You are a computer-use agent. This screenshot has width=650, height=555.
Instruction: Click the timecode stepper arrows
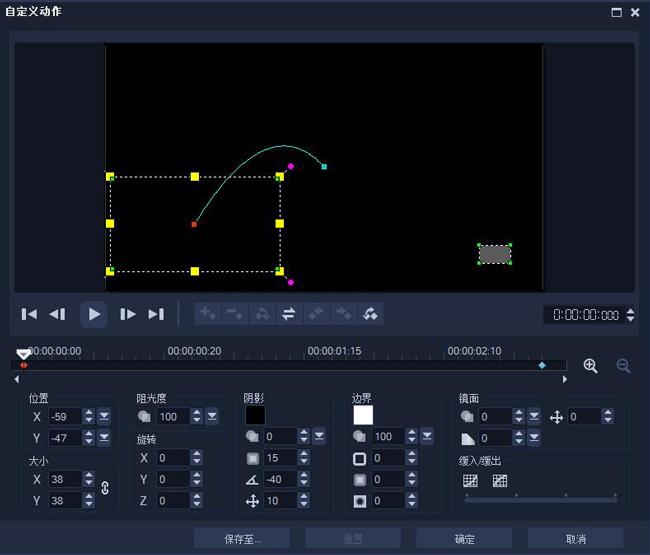tap(631, 315)
